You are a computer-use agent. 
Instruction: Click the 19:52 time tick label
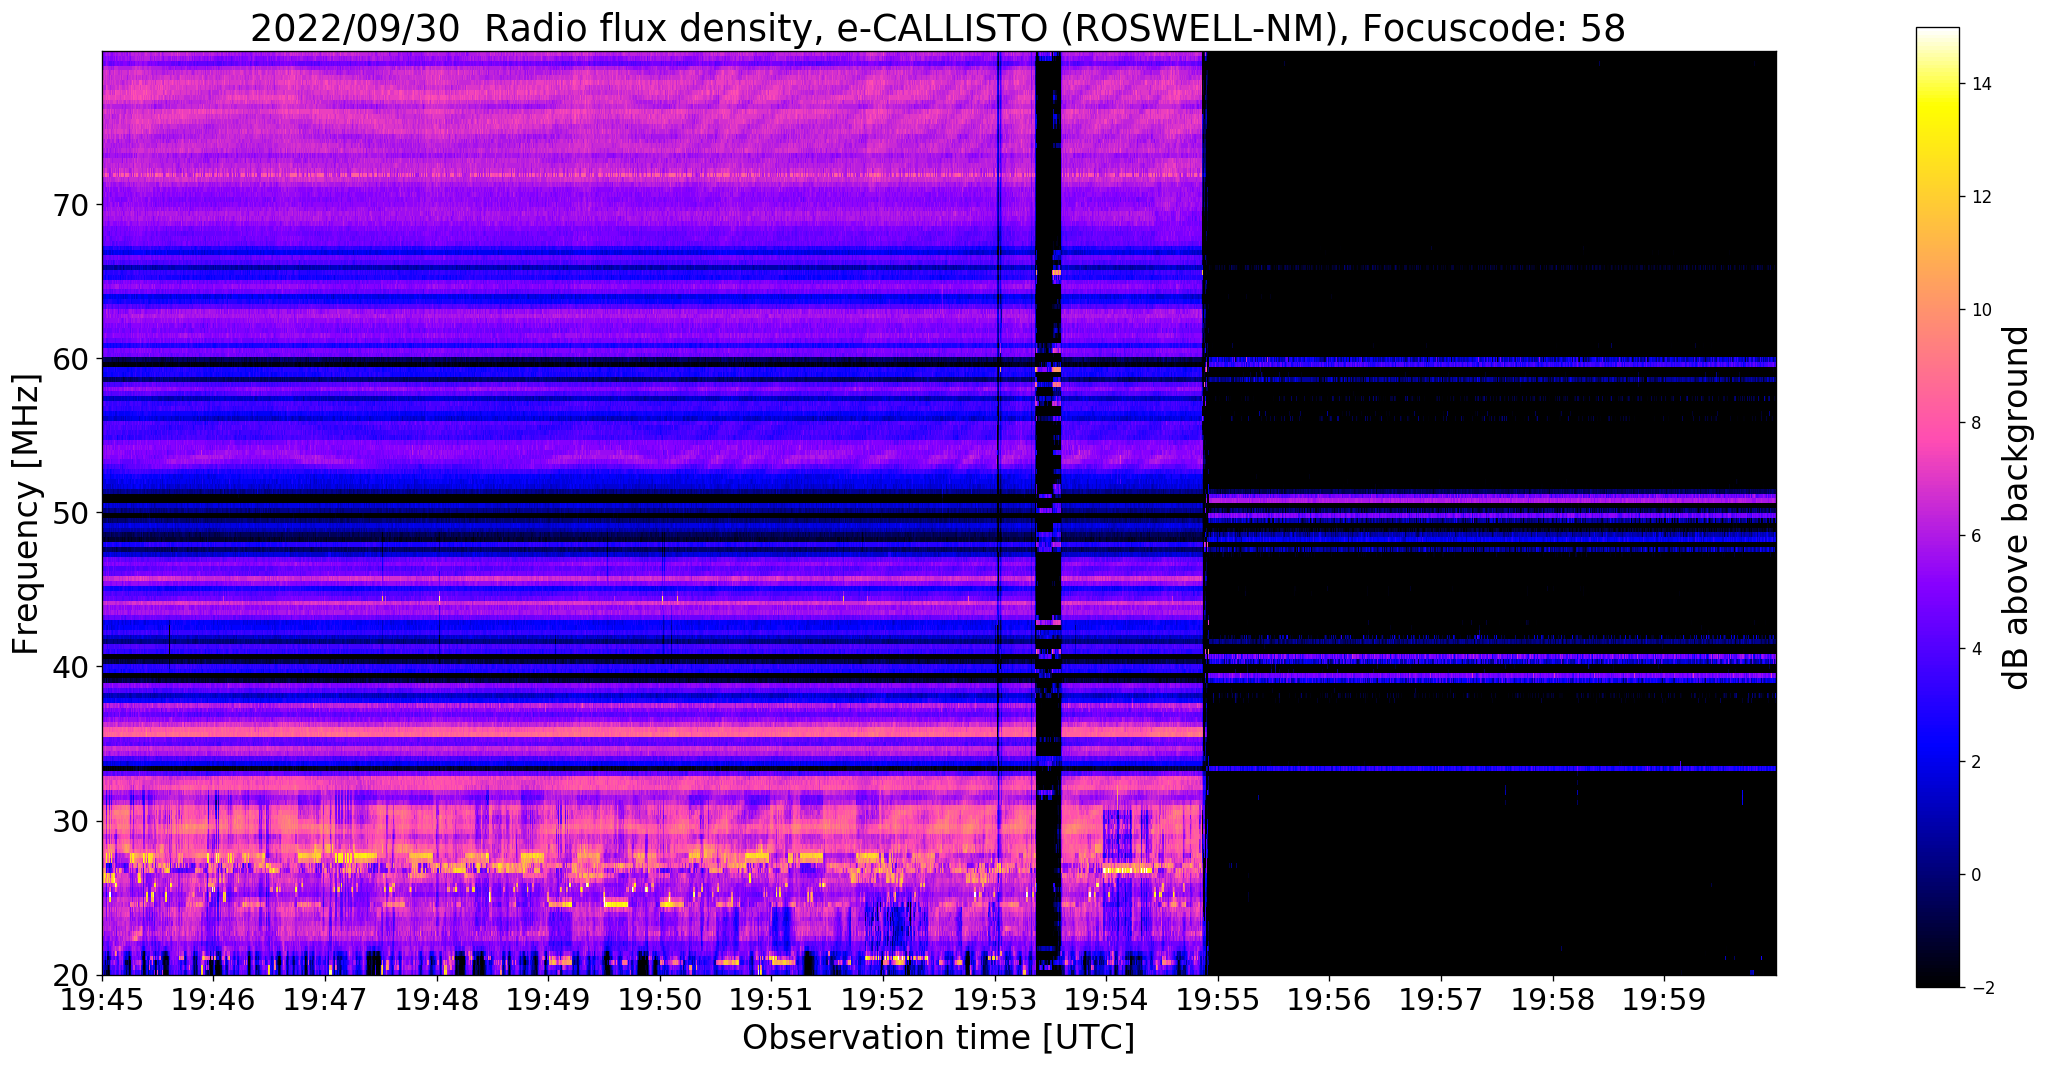pyautogui.click(x=884, y=999)
